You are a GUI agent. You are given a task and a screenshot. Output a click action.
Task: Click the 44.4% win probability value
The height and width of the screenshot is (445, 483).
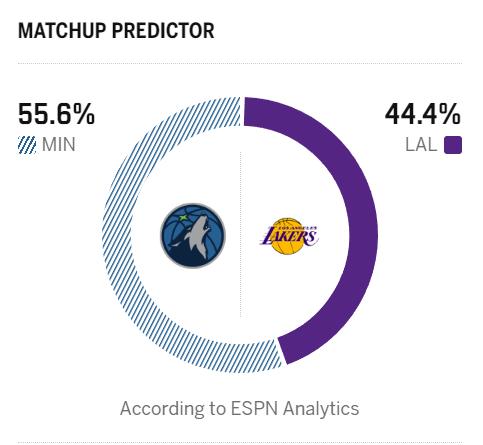[x=423, y=114]
